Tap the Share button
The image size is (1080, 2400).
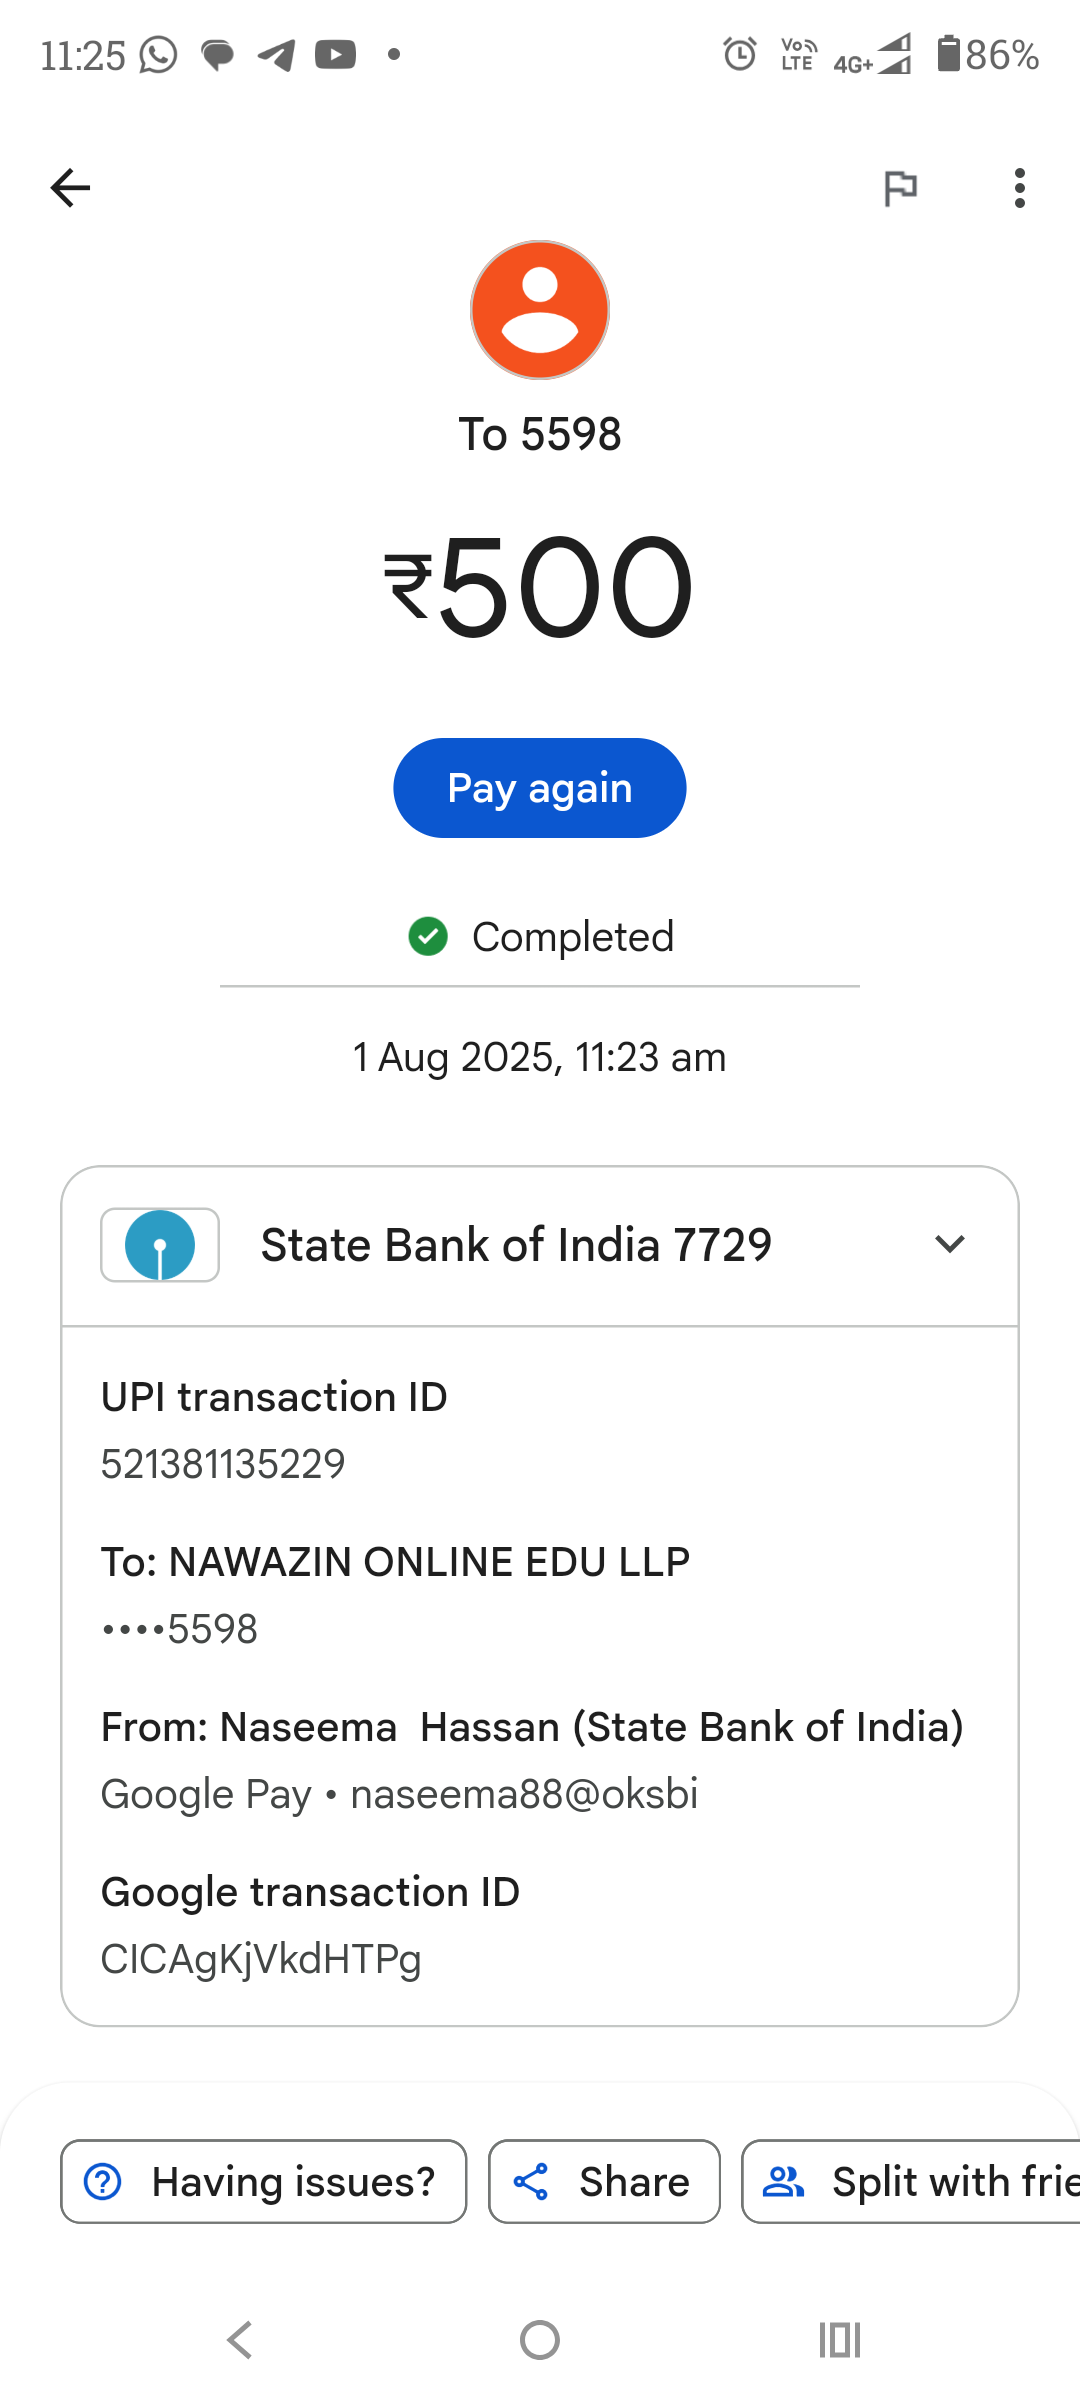click(604, 2182)
